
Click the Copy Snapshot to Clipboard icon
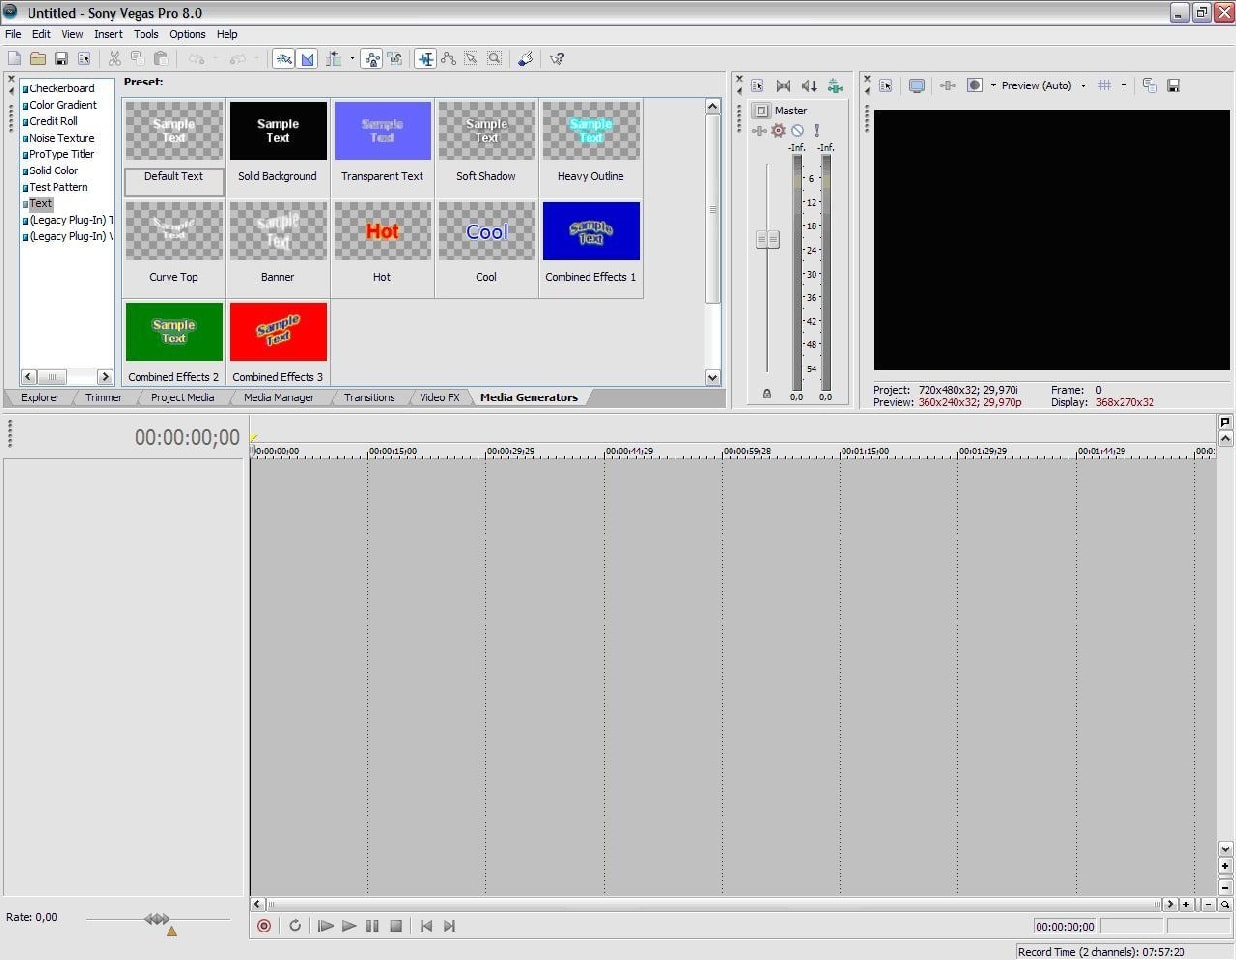tap(1150, 85)
